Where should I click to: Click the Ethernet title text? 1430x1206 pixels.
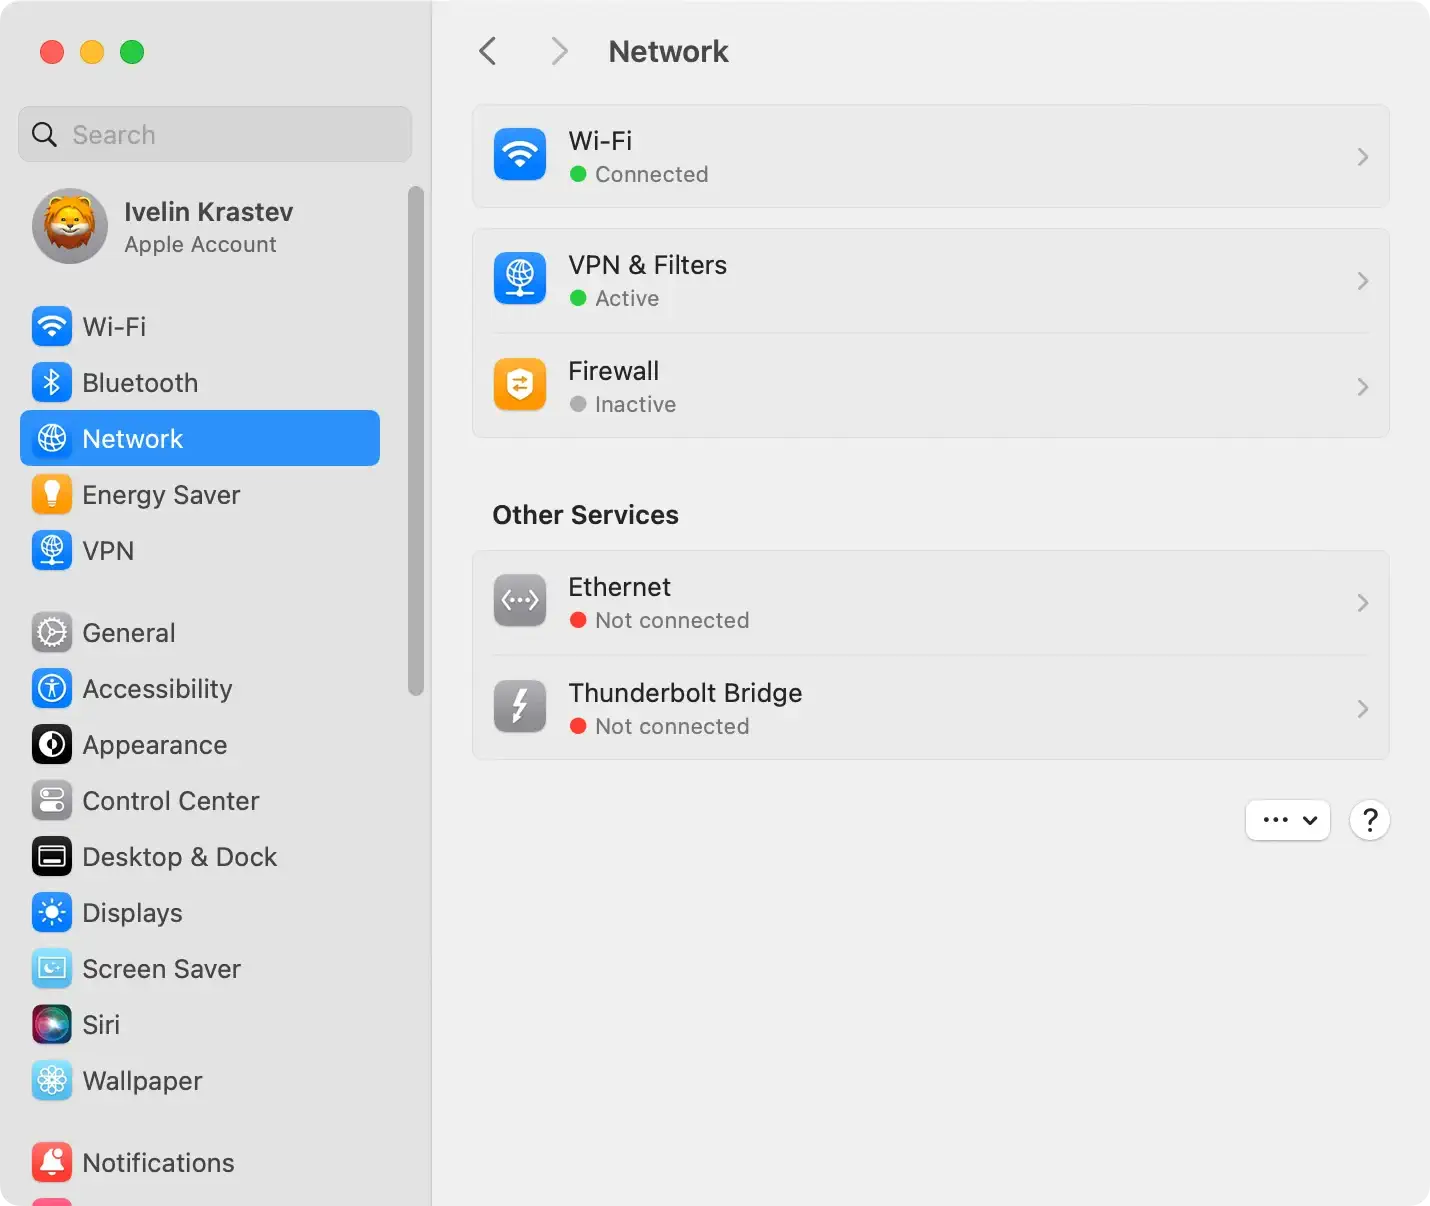point(619,587)
